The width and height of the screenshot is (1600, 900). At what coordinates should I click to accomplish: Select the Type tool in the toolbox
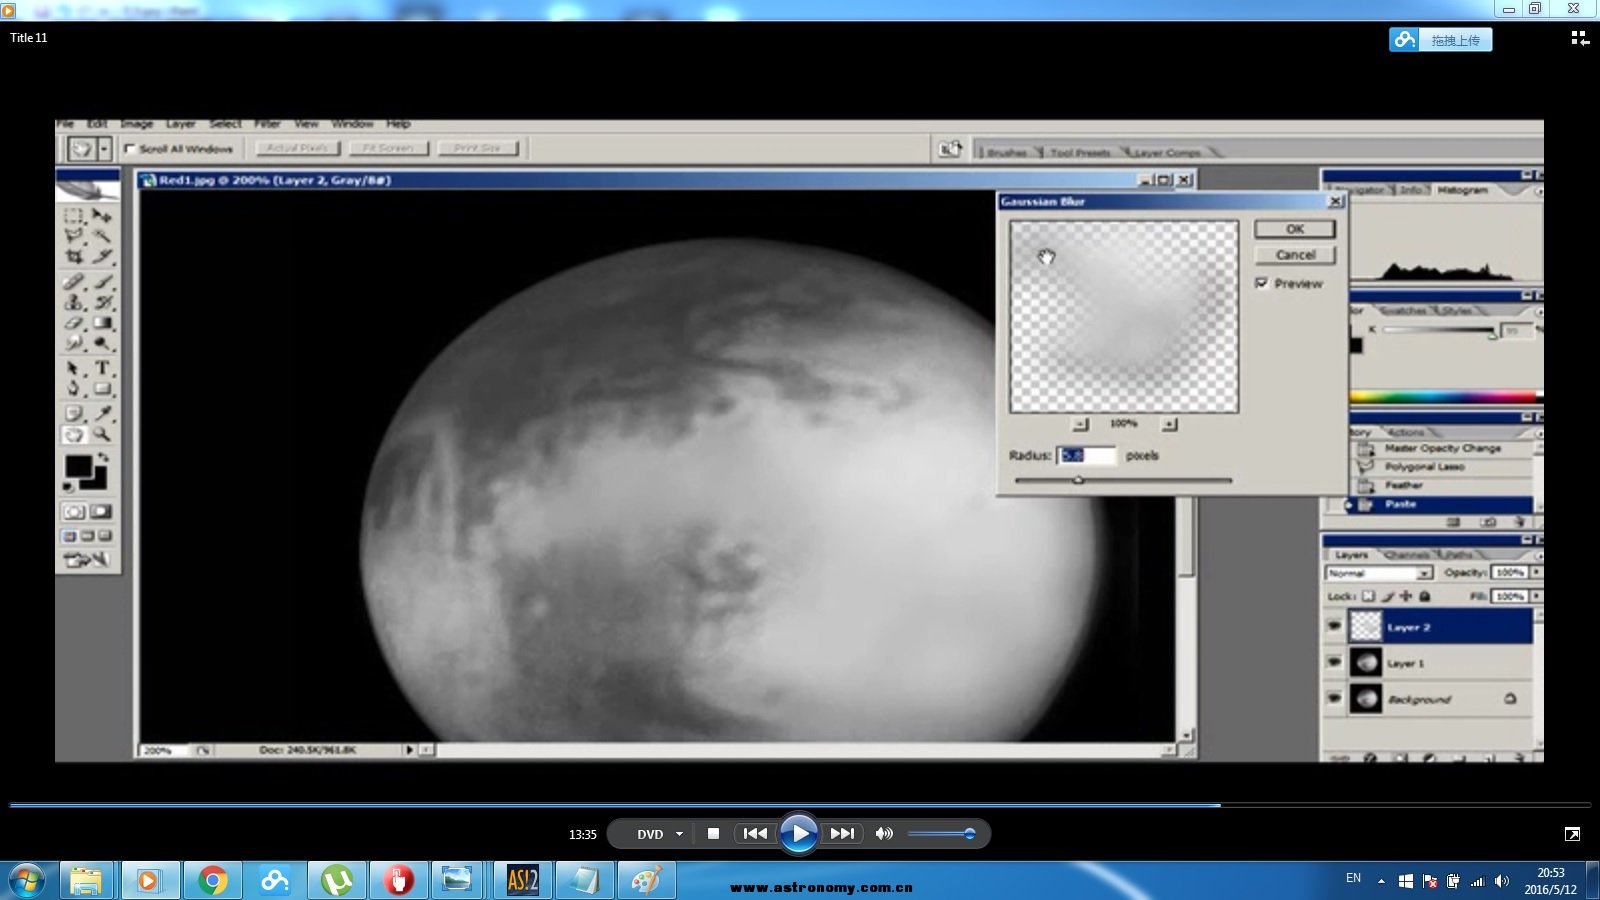[102, 368]
